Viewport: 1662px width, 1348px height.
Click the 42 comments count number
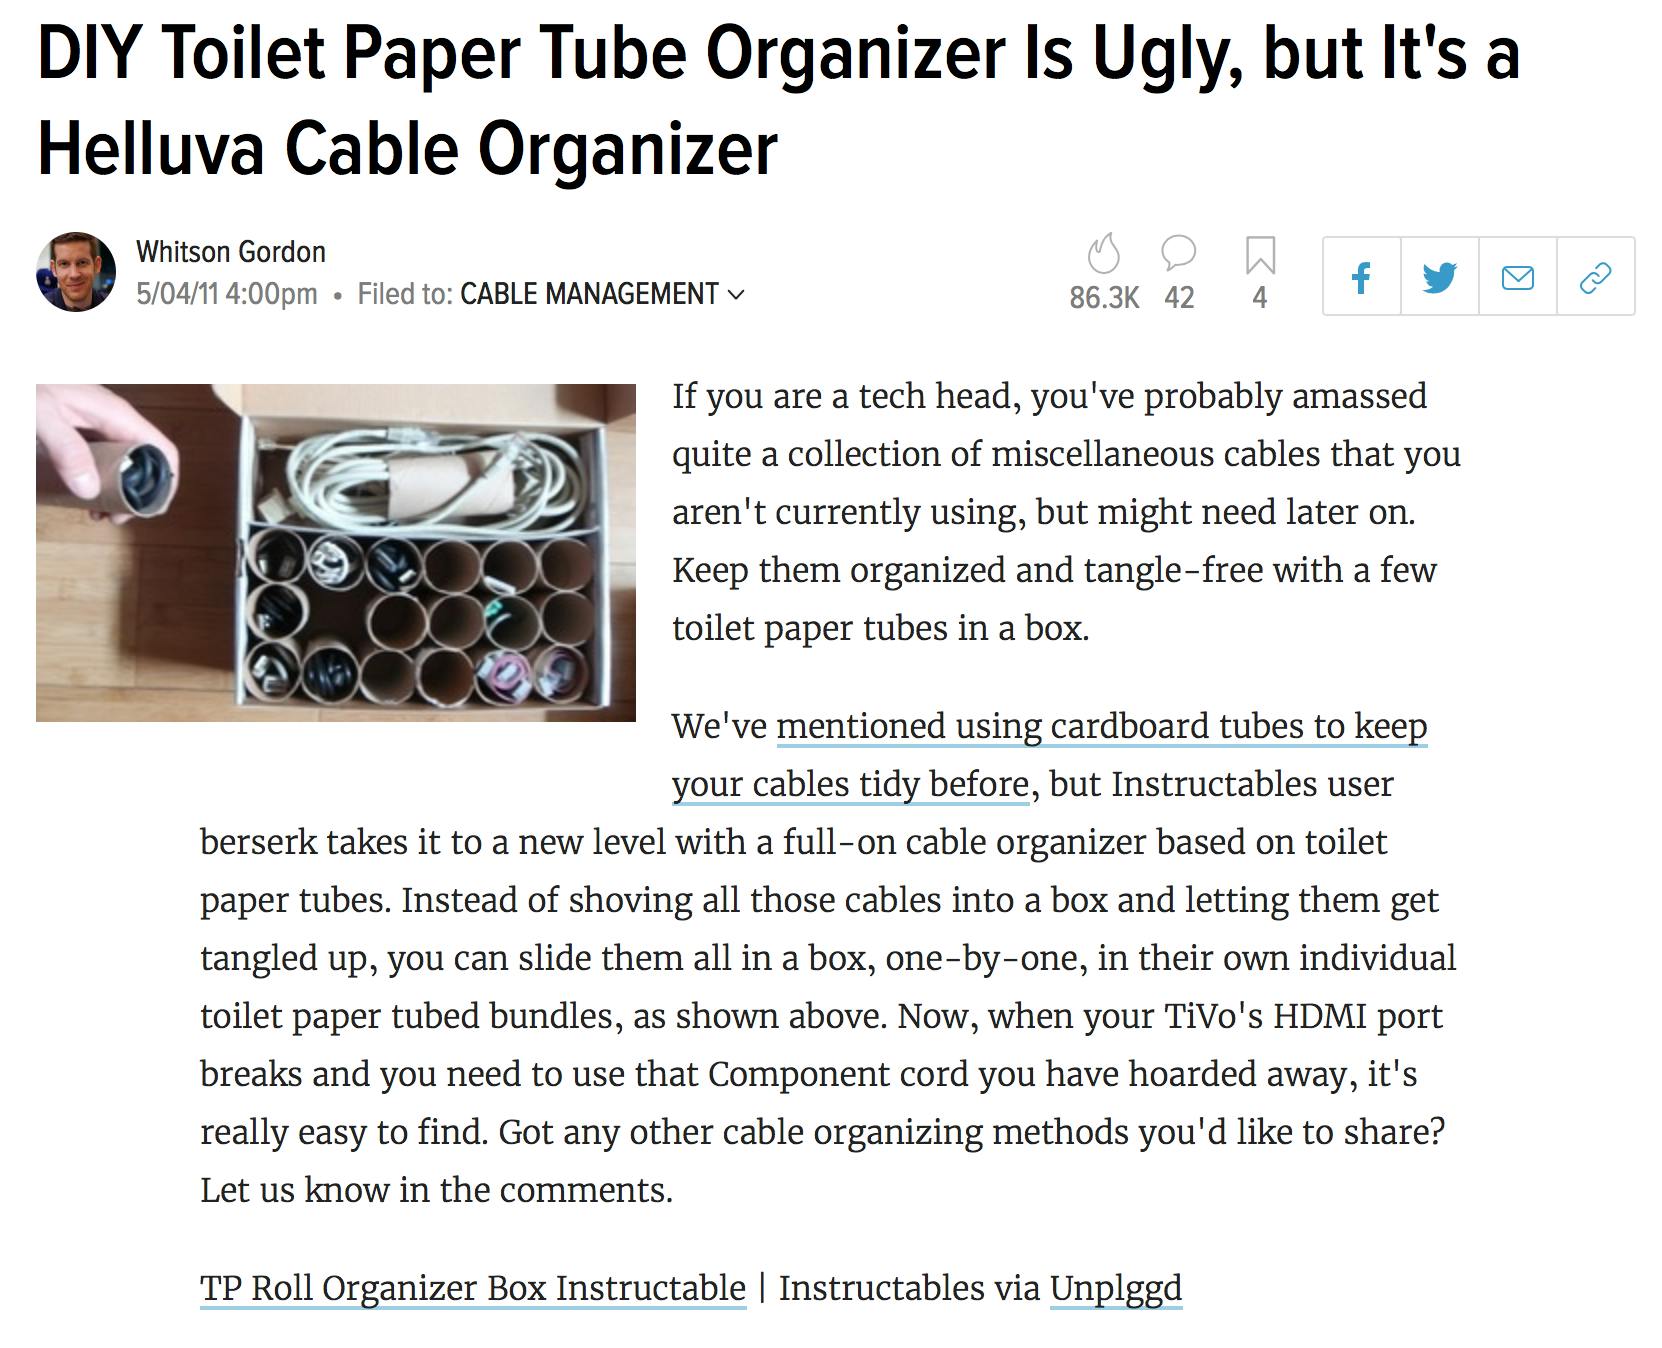point(1179,298)
